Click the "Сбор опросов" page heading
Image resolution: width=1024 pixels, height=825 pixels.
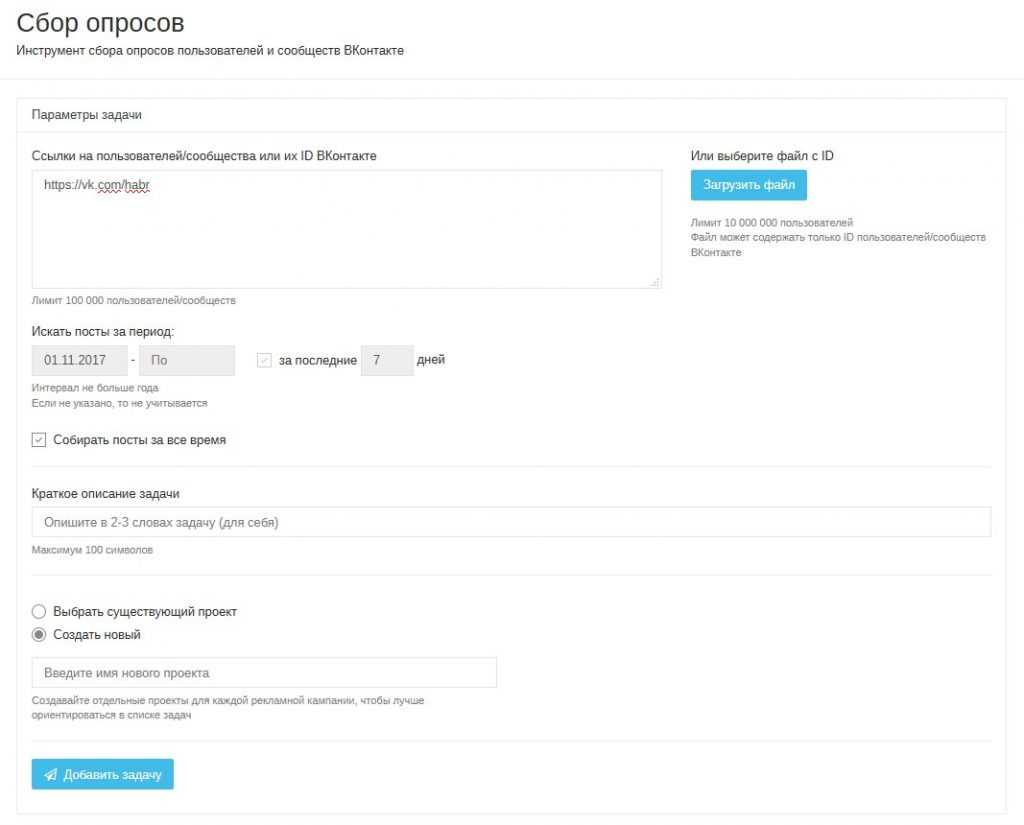100,23
